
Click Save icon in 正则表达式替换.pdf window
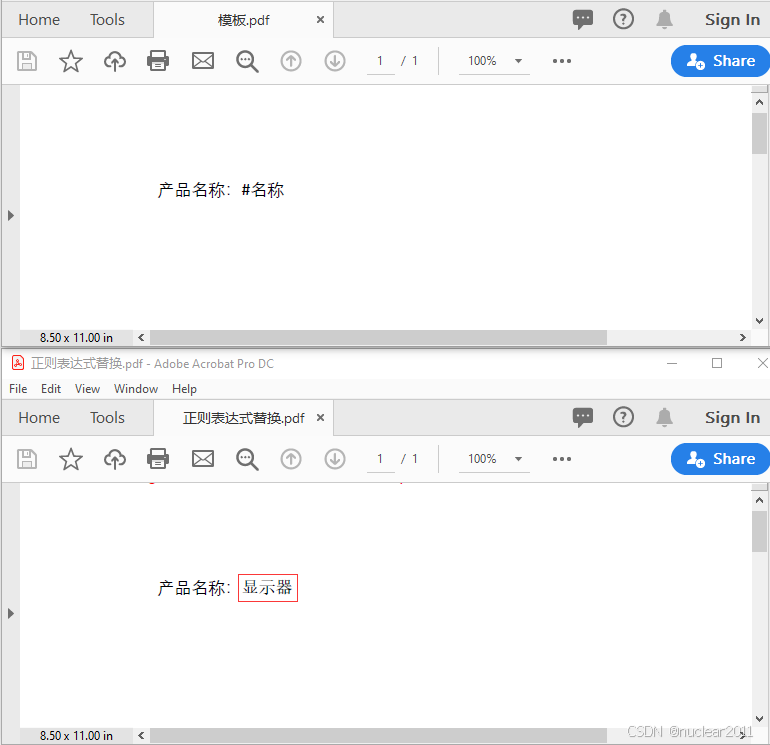pyautogui.click(x=27, y=459)
